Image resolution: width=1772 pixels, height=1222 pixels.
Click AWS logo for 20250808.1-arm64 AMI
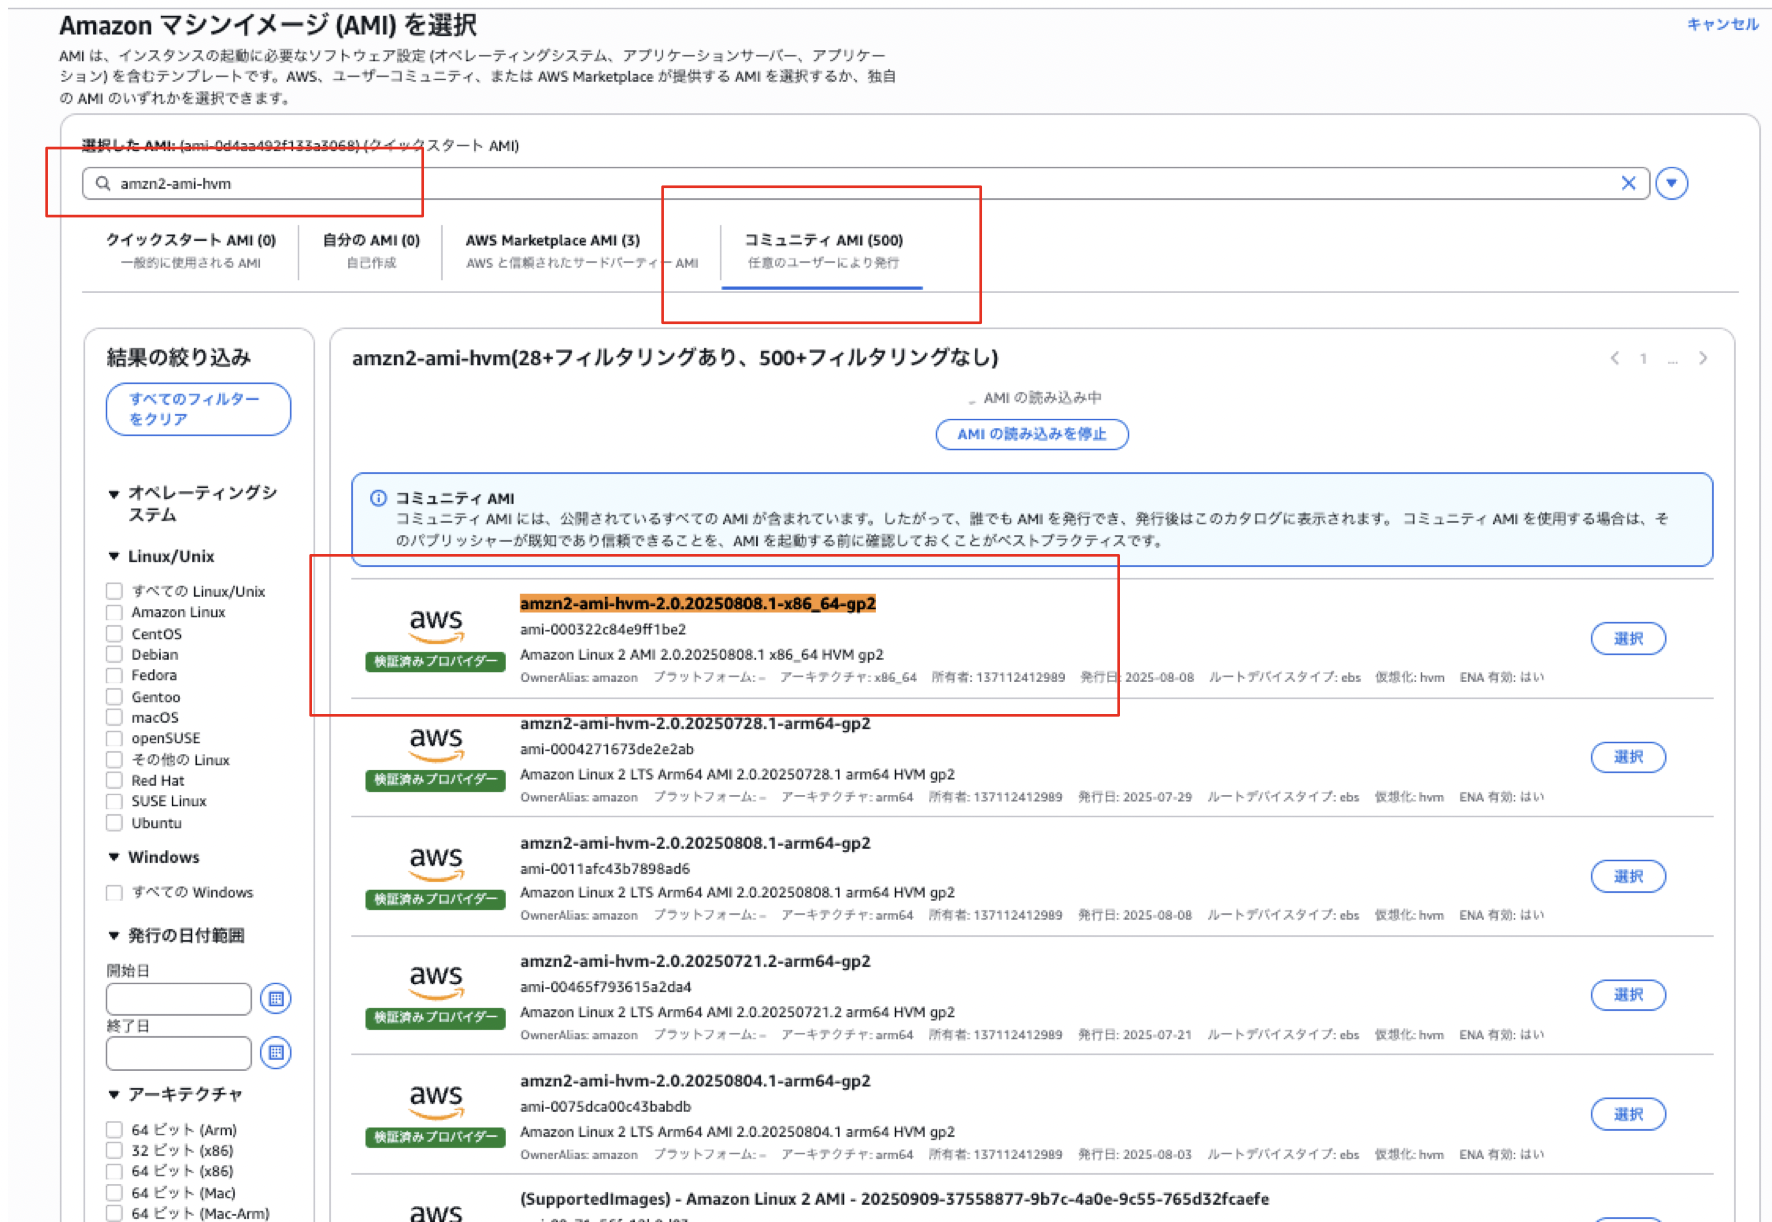436,862
